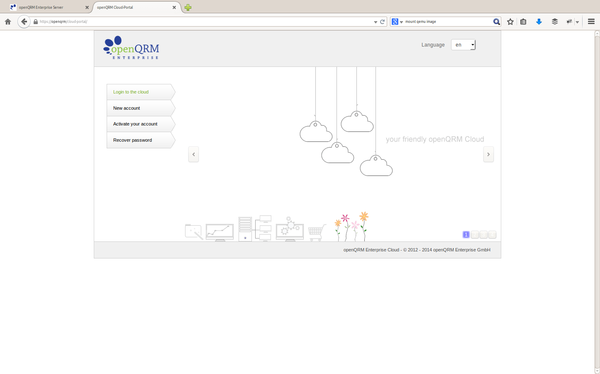
Task: Click the vertical page scrollbar
Action: (x=597, y=202)
